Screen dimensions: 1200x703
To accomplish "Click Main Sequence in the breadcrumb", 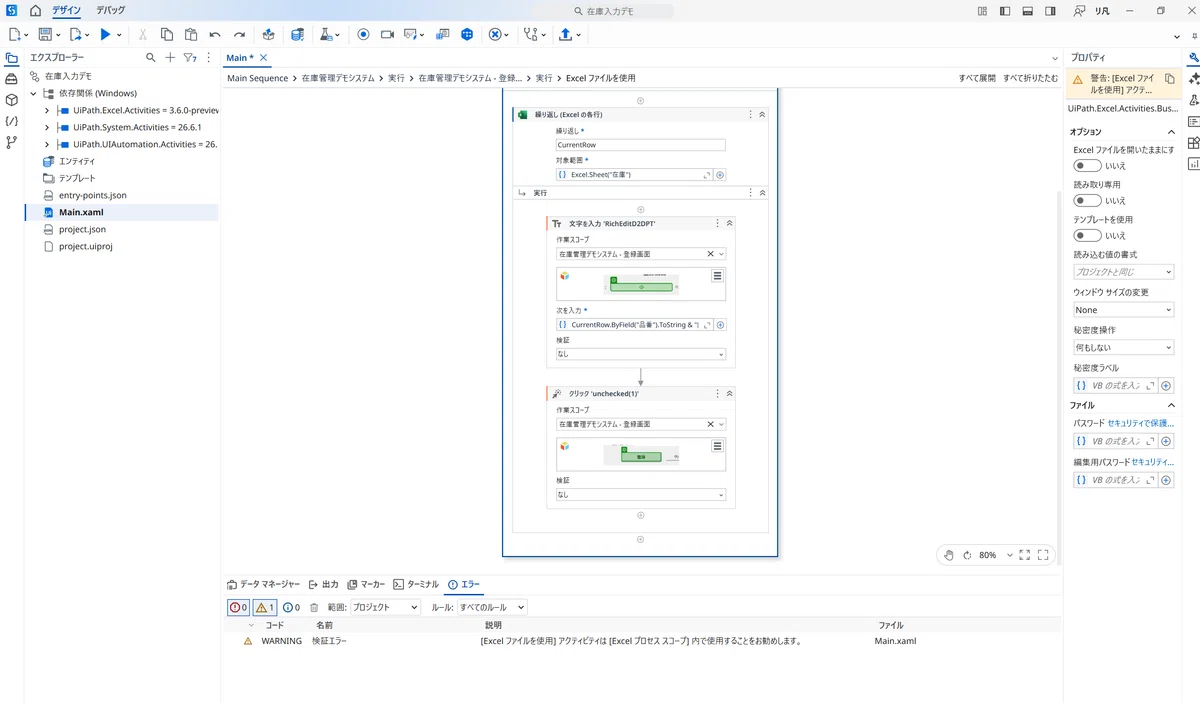I will [x=257, y=78].
